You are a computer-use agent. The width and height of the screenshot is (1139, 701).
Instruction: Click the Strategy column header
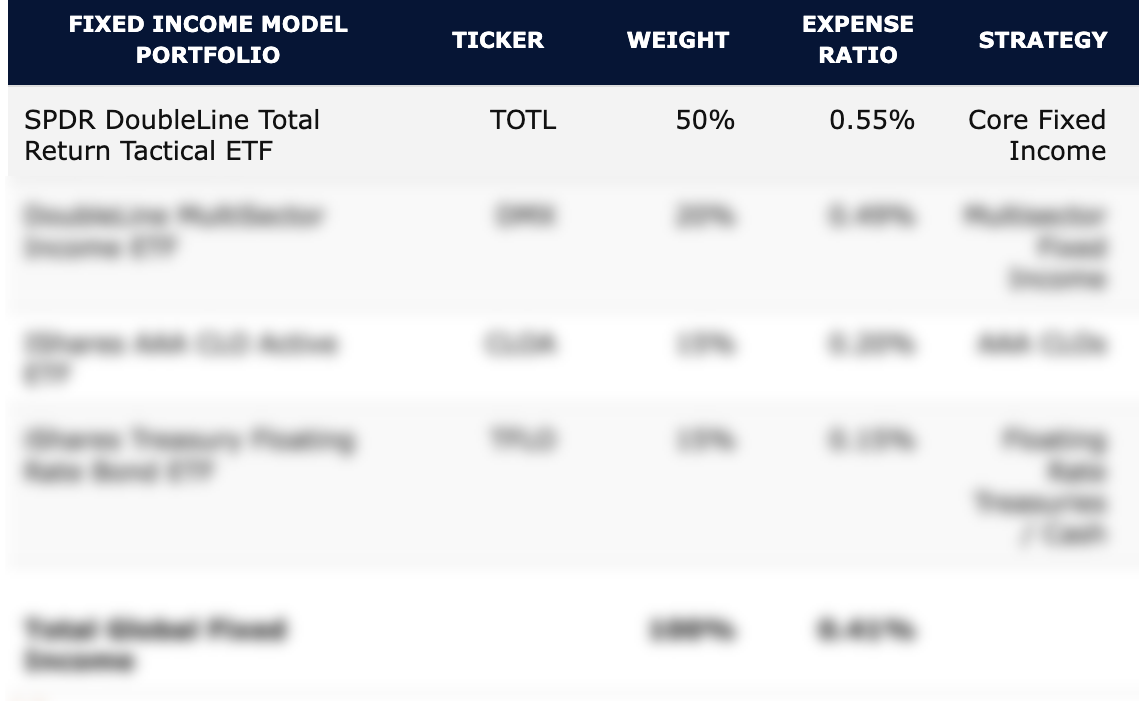(x=1043, y=40)
